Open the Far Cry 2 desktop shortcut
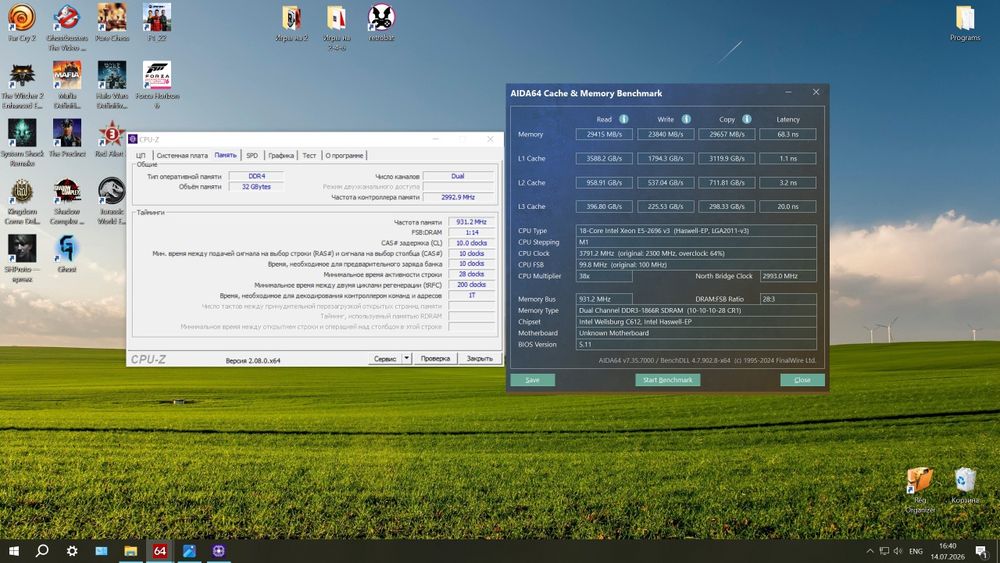 (x=22, y=23)
